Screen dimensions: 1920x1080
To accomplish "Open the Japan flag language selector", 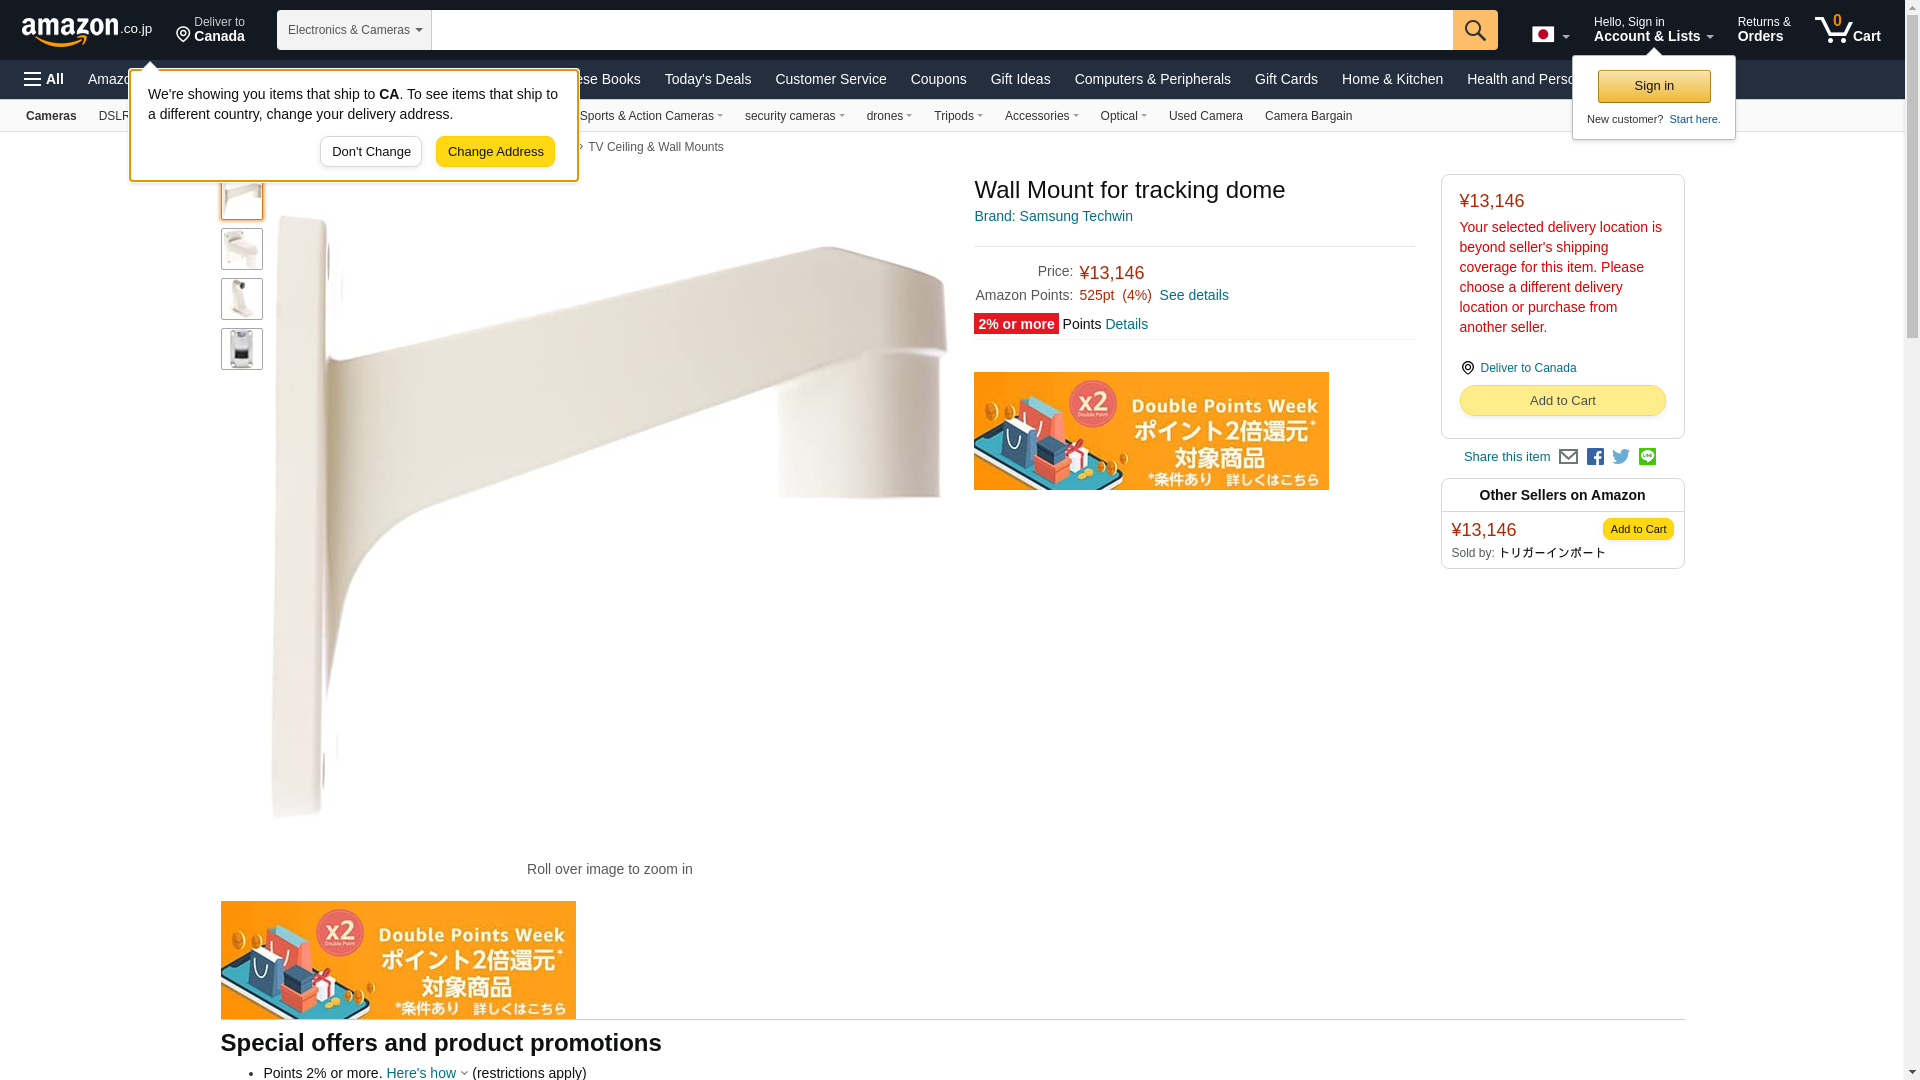I will [1550, 34].
